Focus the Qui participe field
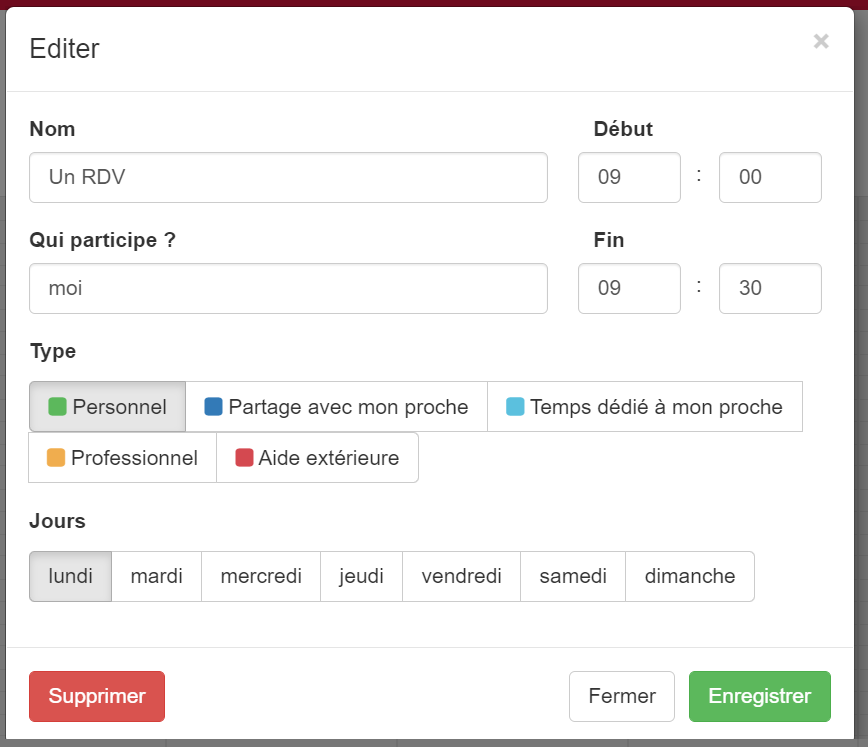Image resolution: width=868 pixels, height=747 pixels. pos(288,288)
